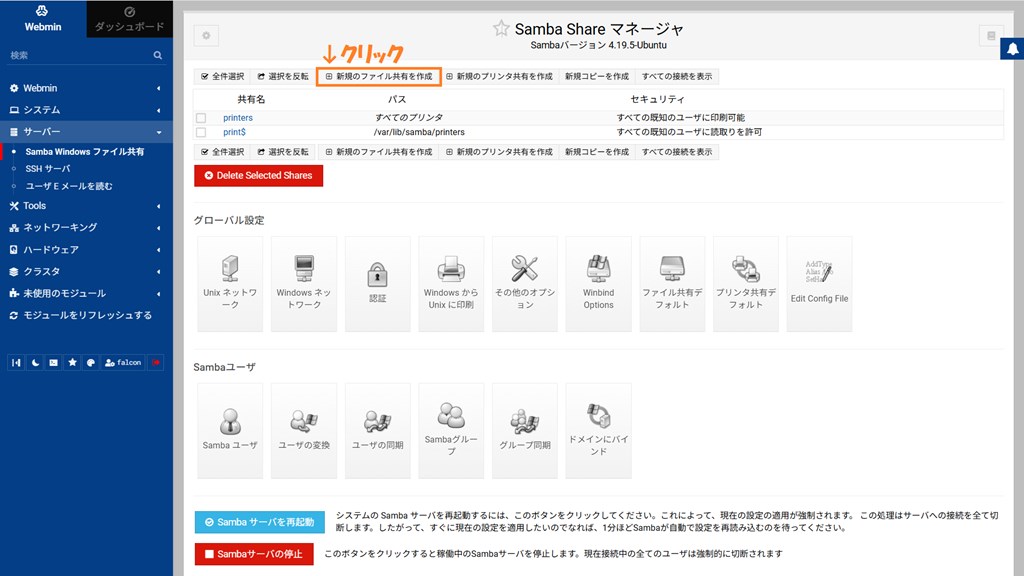Open Winbind Options icon
This screenshot has width=1024, height=576.
598,283
